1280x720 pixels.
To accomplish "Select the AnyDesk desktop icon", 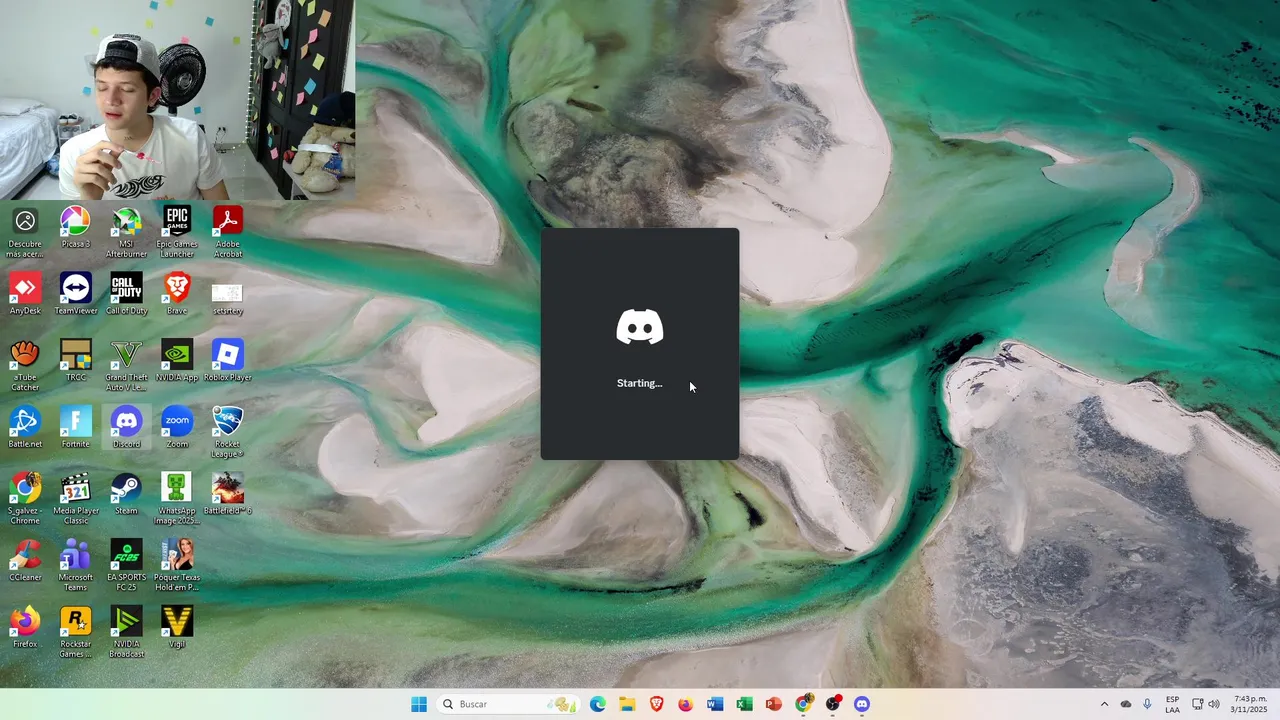I will 25,296.
